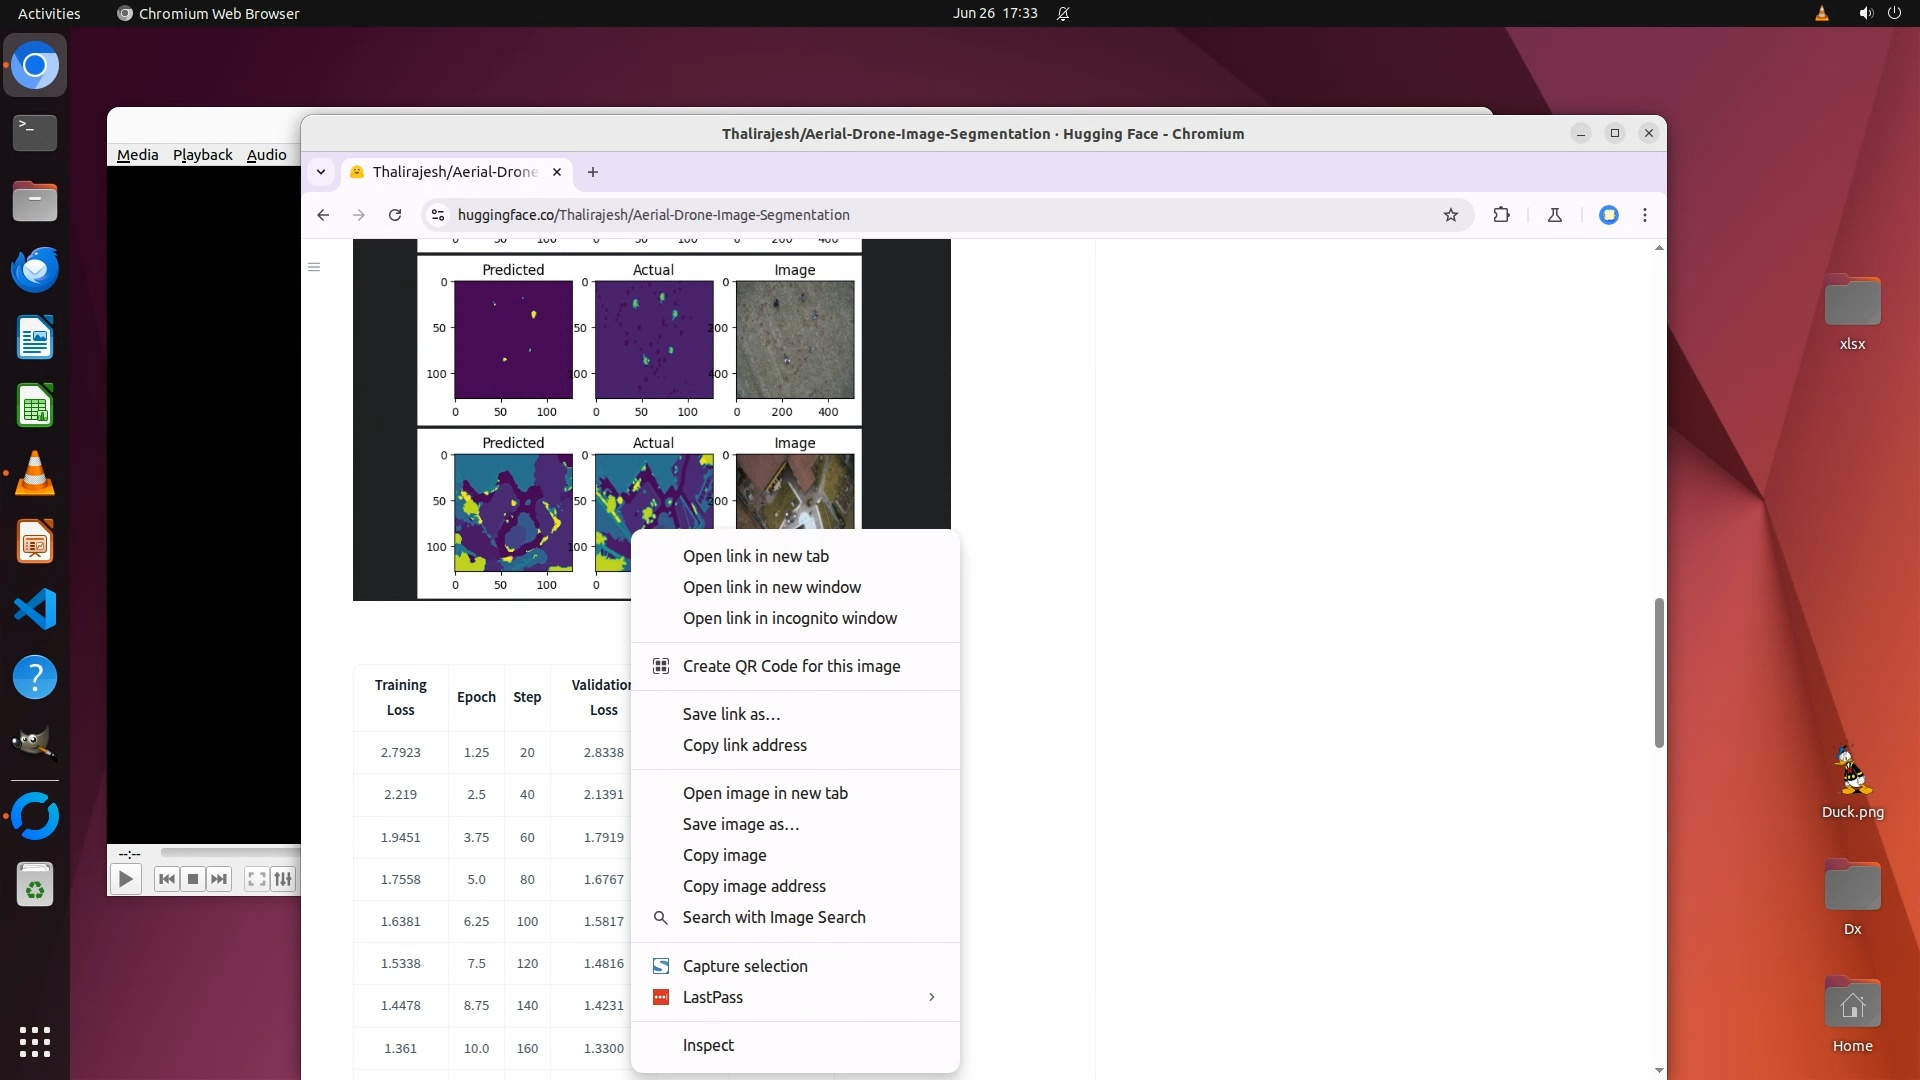Open new tab with plus button
Screen dimensions: 1920x1080
pyautogui.click(x=593, y=172)
